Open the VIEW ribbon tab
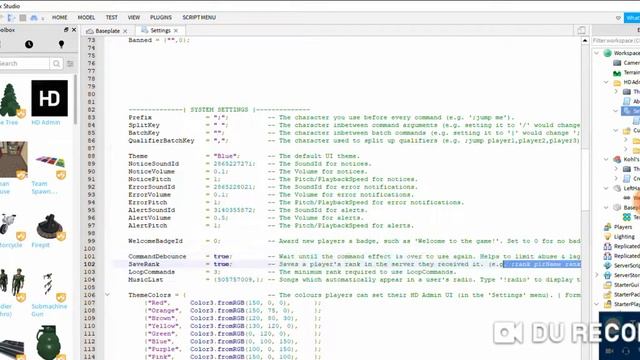 134,18
